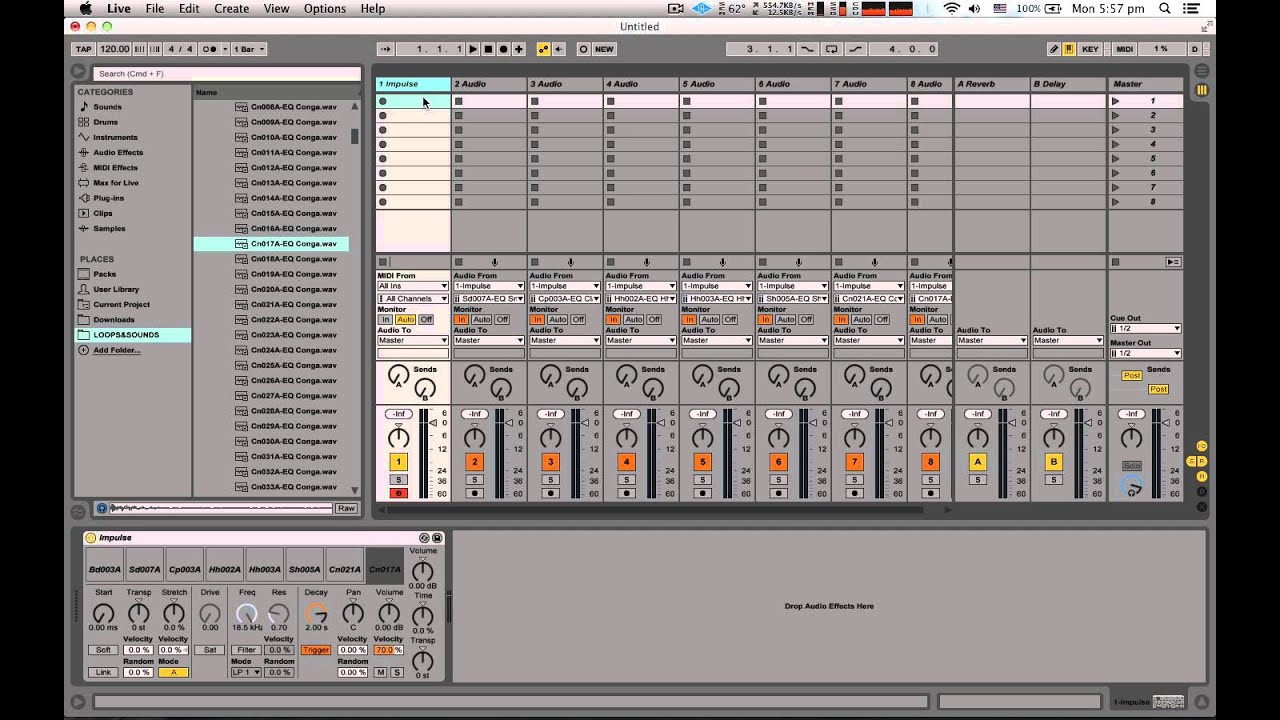Open the Options menu

(324, 9)
